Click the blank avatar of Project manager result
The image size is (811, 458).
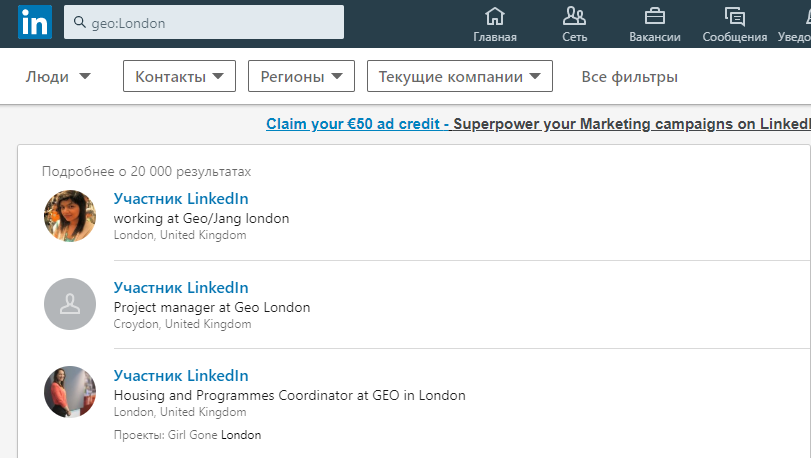(x=70, y=304)
